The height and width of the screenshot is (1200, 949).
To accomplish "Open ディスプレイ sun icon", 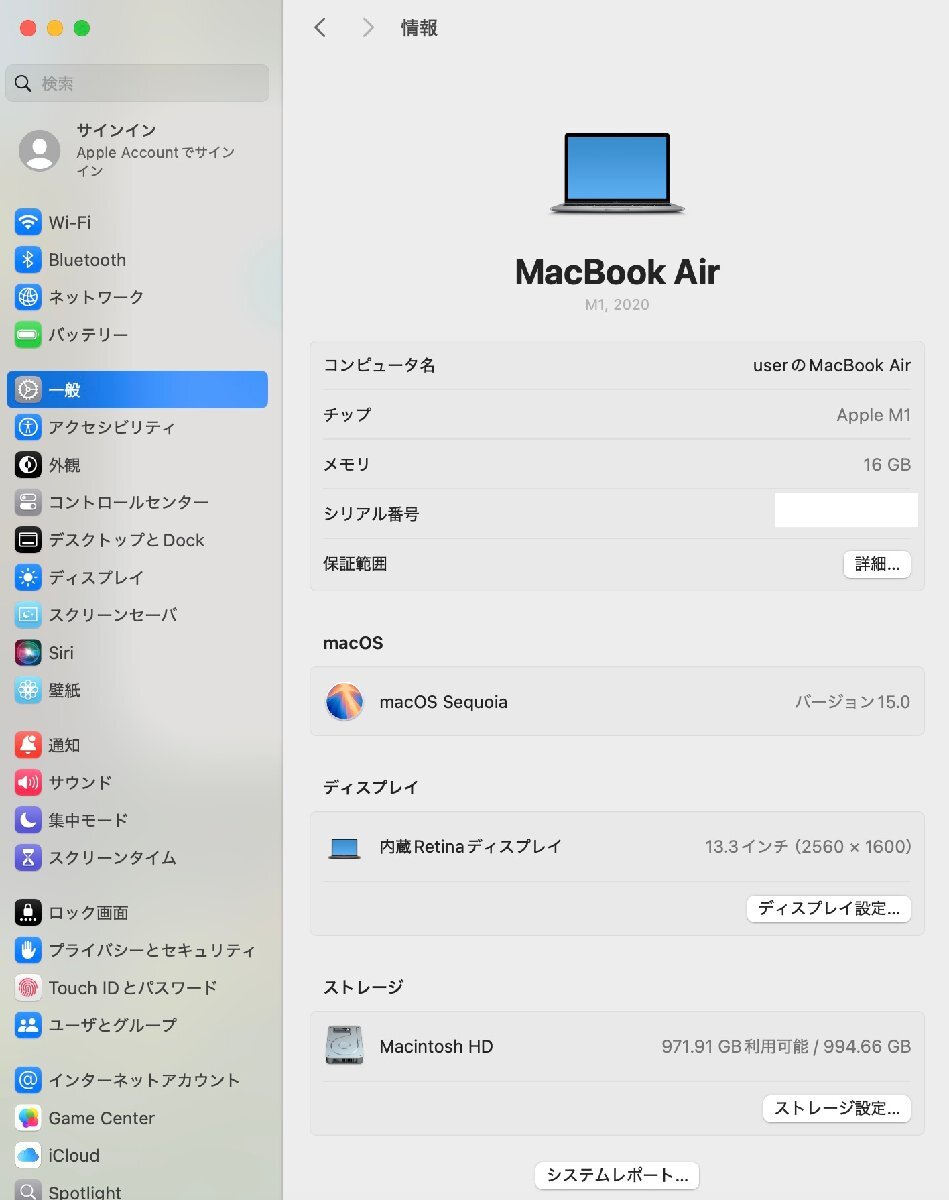I will tap(28, 577).
